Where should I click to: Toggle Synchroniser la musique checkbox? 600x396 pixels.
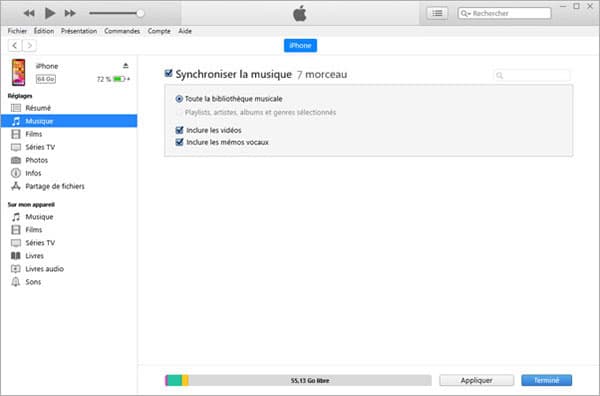click(x=168, y=73)
